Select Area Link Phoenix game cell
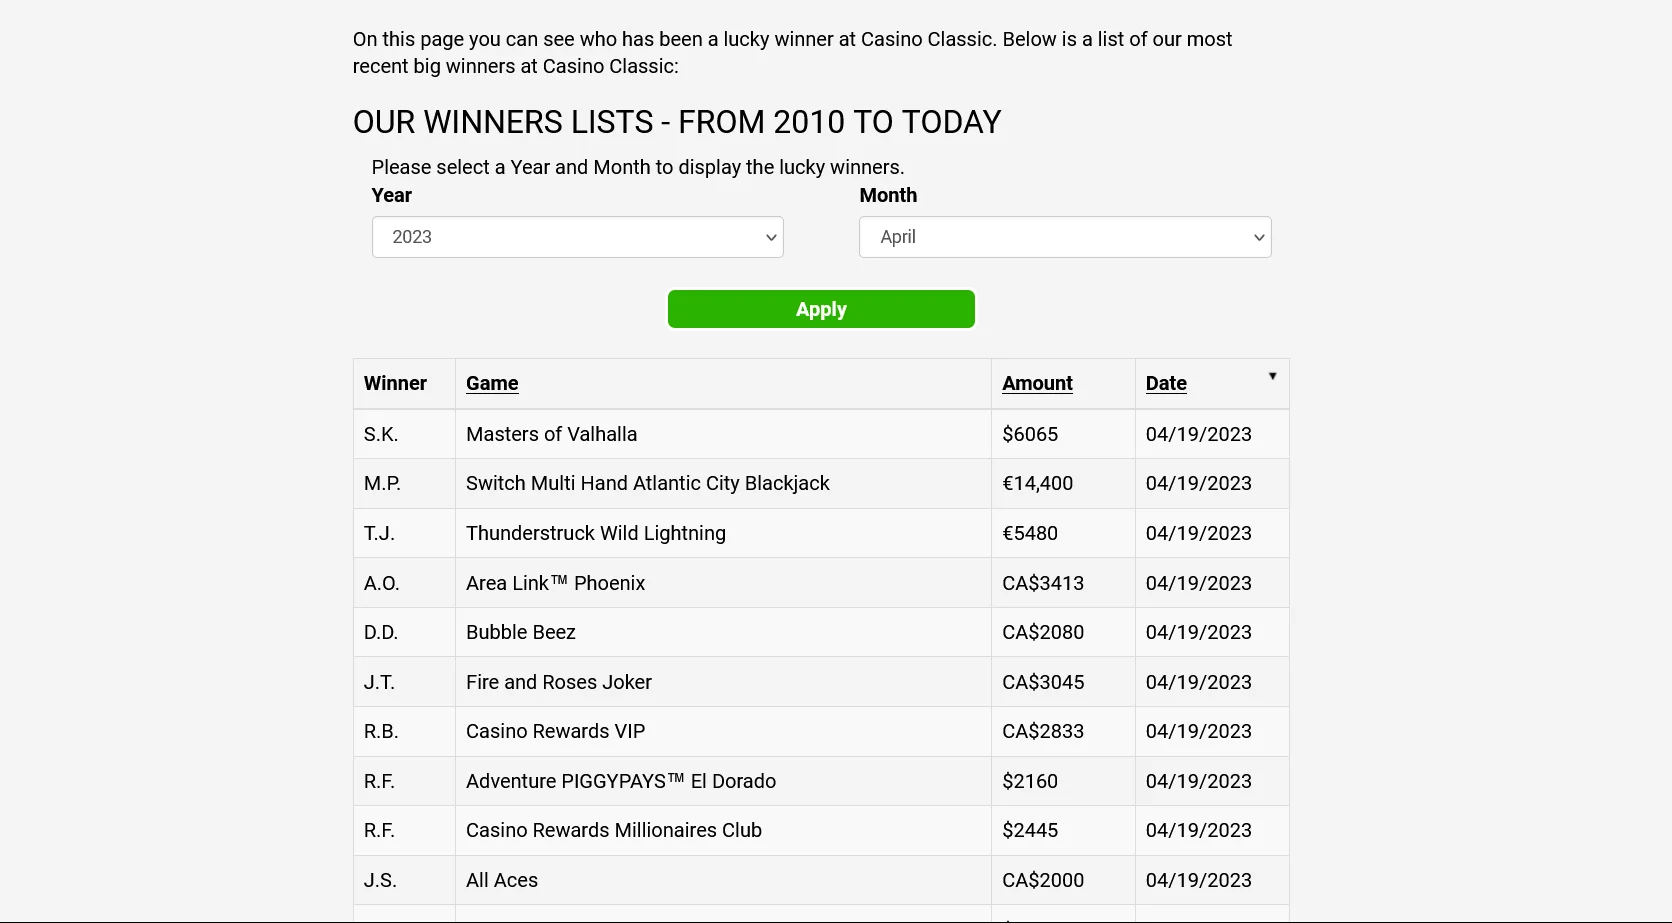This screenshot has width=1672, height=923. pyautogui.click(x=723, y=583)
